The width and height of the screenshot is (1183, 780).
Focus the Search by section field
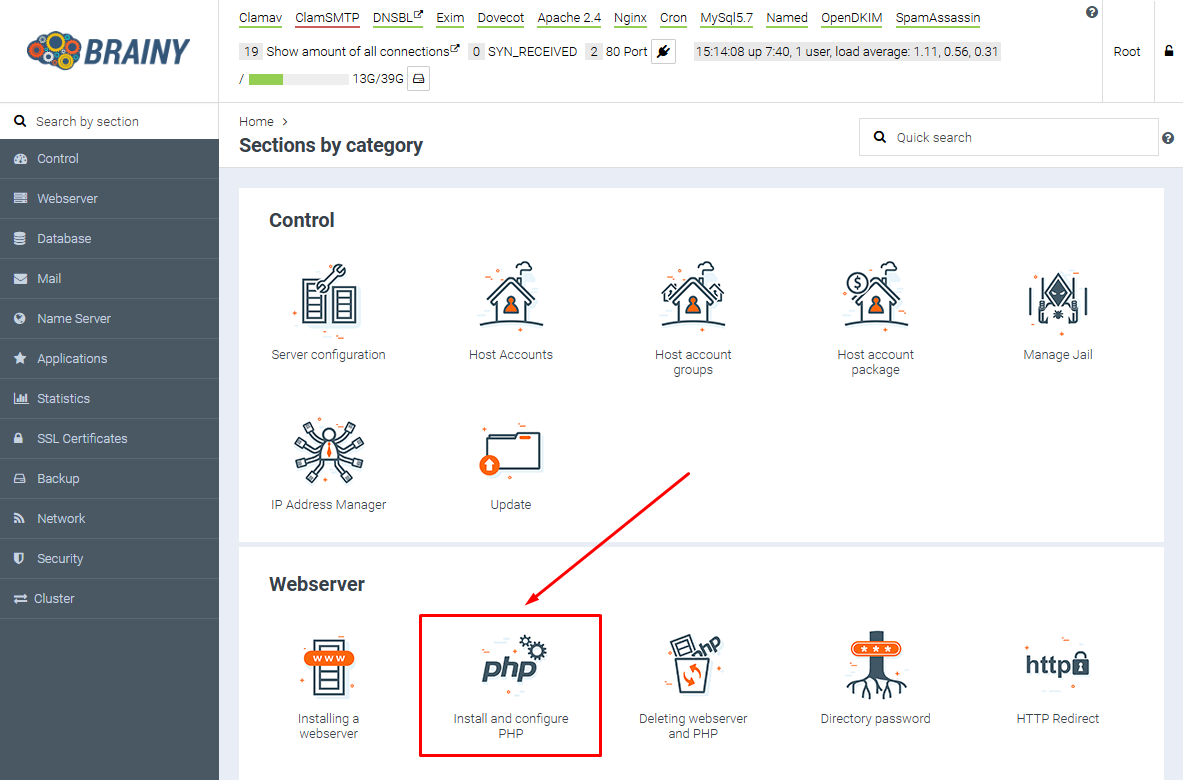109,121
